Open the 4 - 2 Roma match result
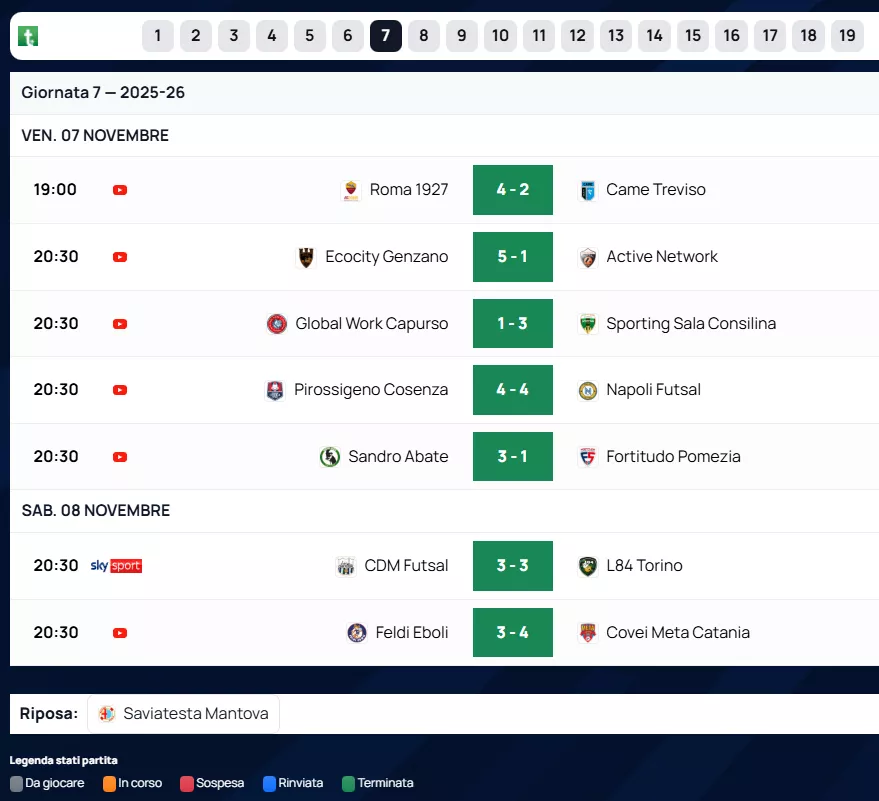 [512, 190]
